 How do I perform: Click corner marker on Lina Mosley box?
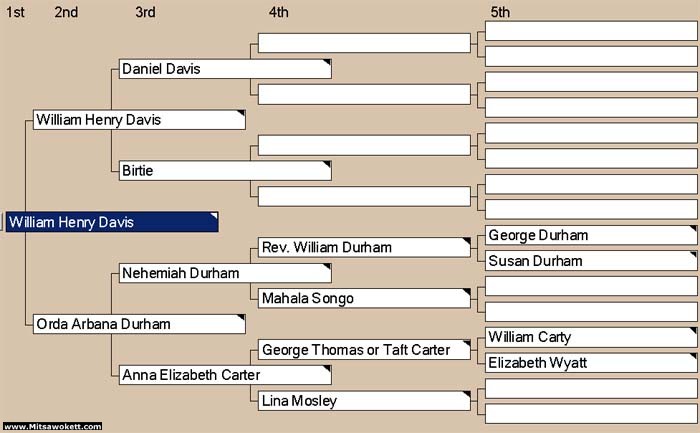coord(467,394)
